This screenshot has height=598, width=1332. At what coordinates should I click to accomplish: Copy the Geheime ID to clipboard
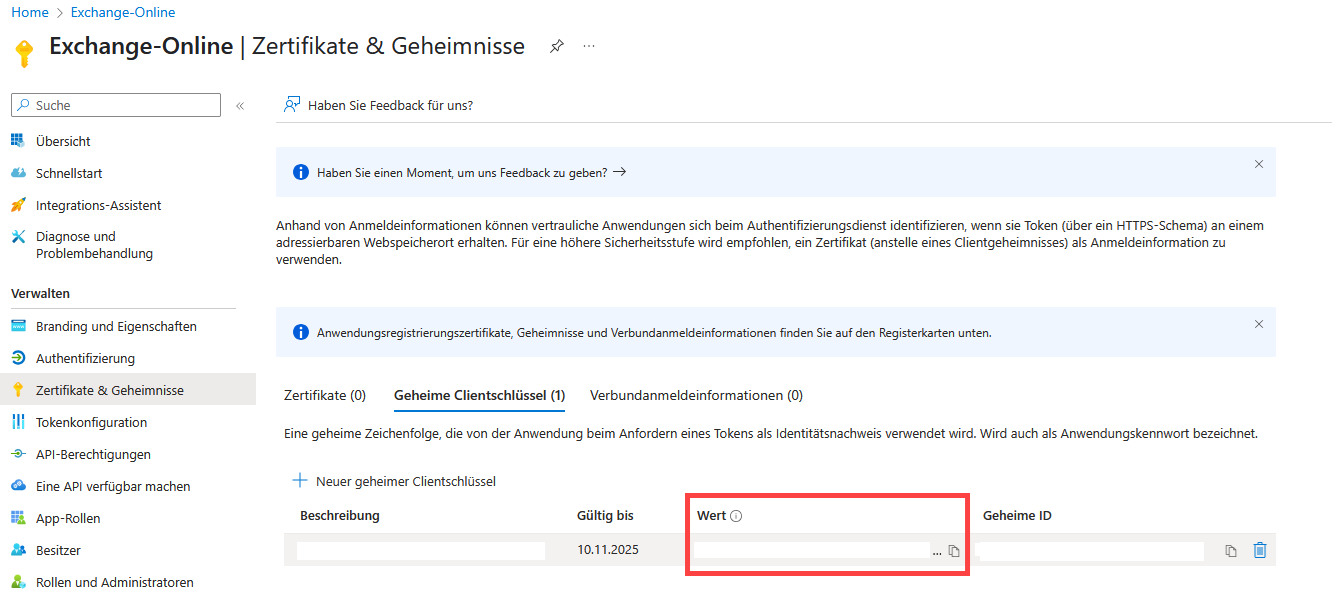pos(1231,551)
